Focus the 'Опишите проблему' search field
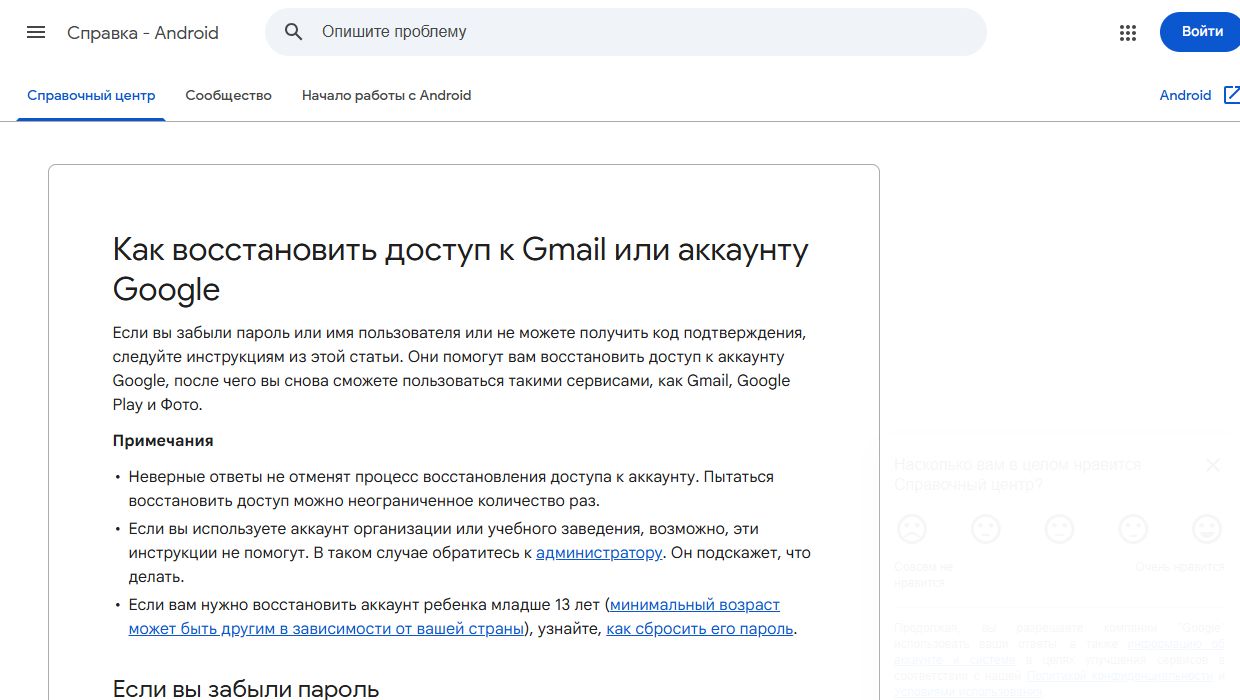Viewport: 1240px width, 700px height. [626, 32]
